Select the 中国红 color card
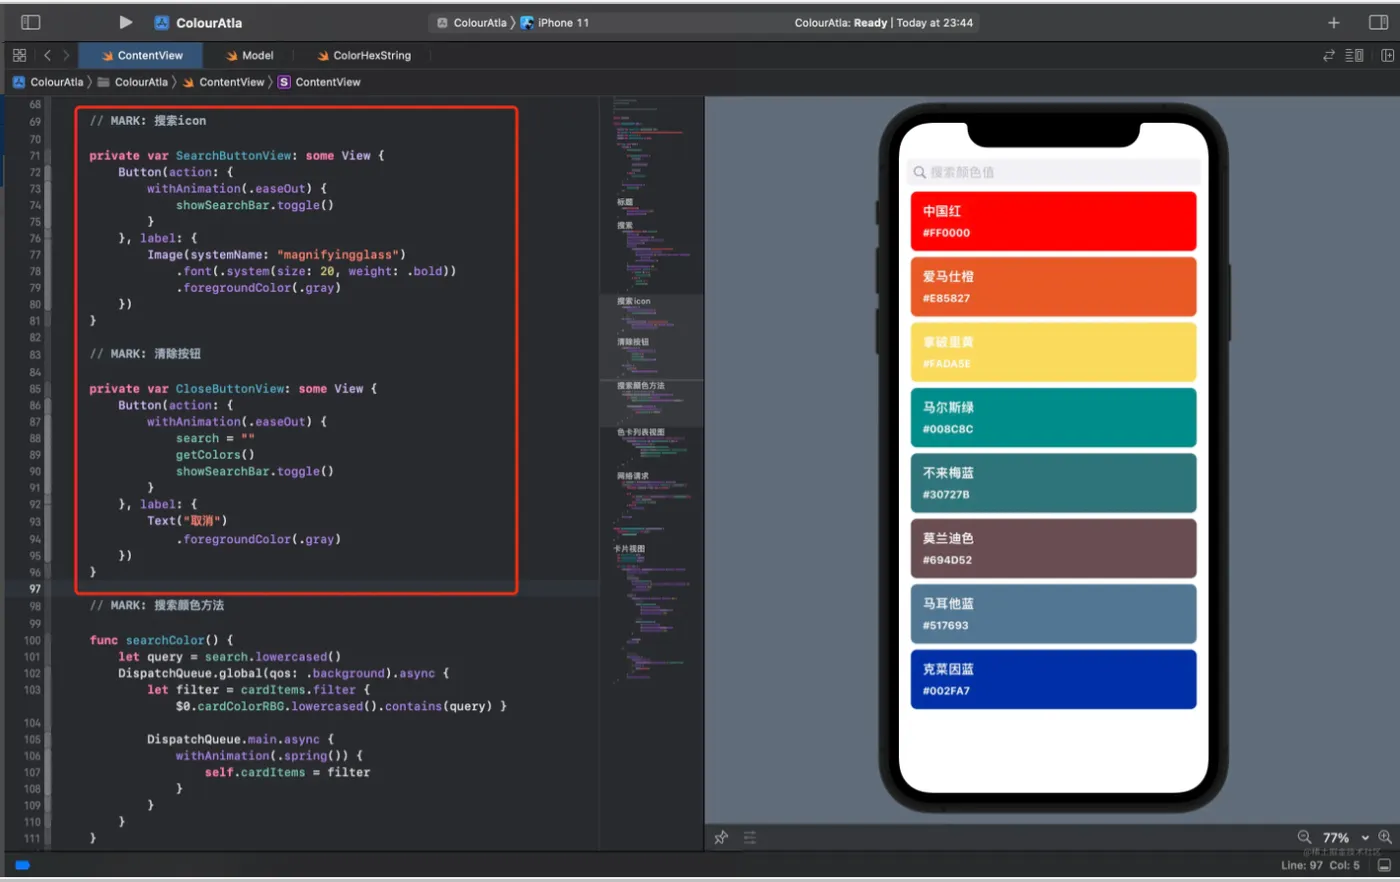 coord(1053,221)
